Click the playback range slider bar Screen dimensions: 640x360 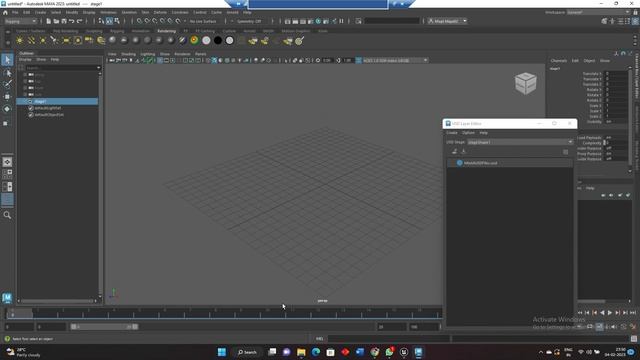coord(104,327)
